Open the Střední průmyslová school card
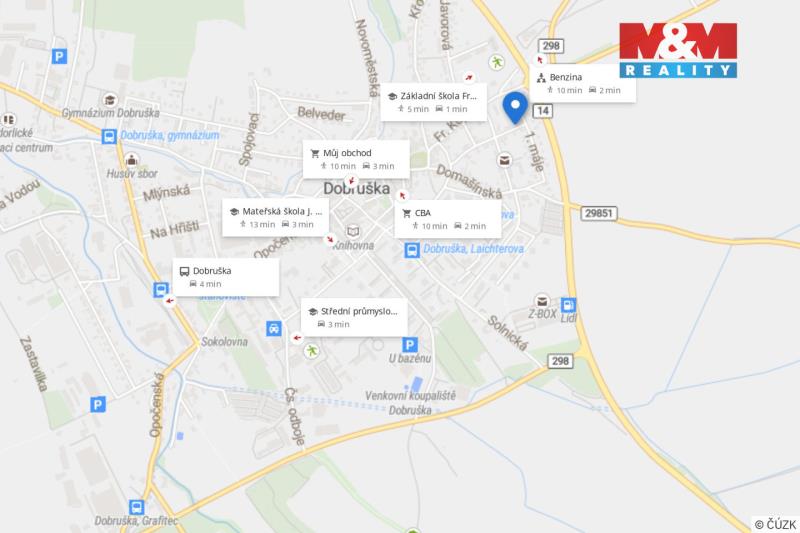 point(354,317)
